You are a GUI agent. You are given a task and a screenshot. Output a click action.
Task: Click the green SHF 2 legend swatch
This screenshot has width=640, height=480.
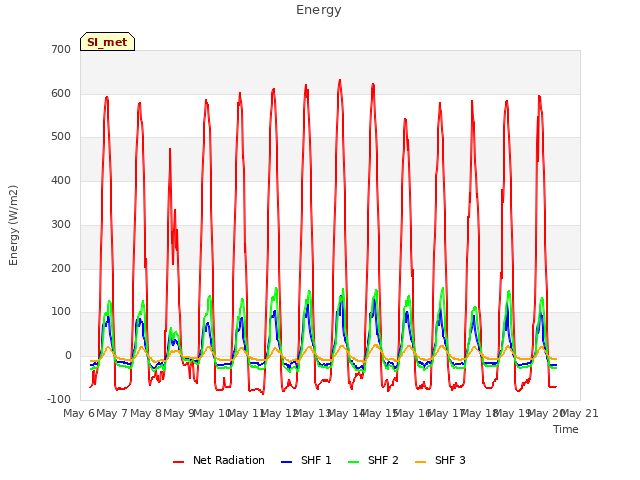click(353, 462)
